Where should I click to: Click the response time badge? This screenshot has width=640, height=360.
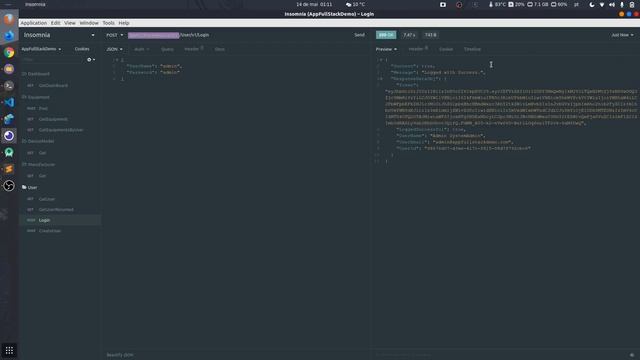coord(409,35)
